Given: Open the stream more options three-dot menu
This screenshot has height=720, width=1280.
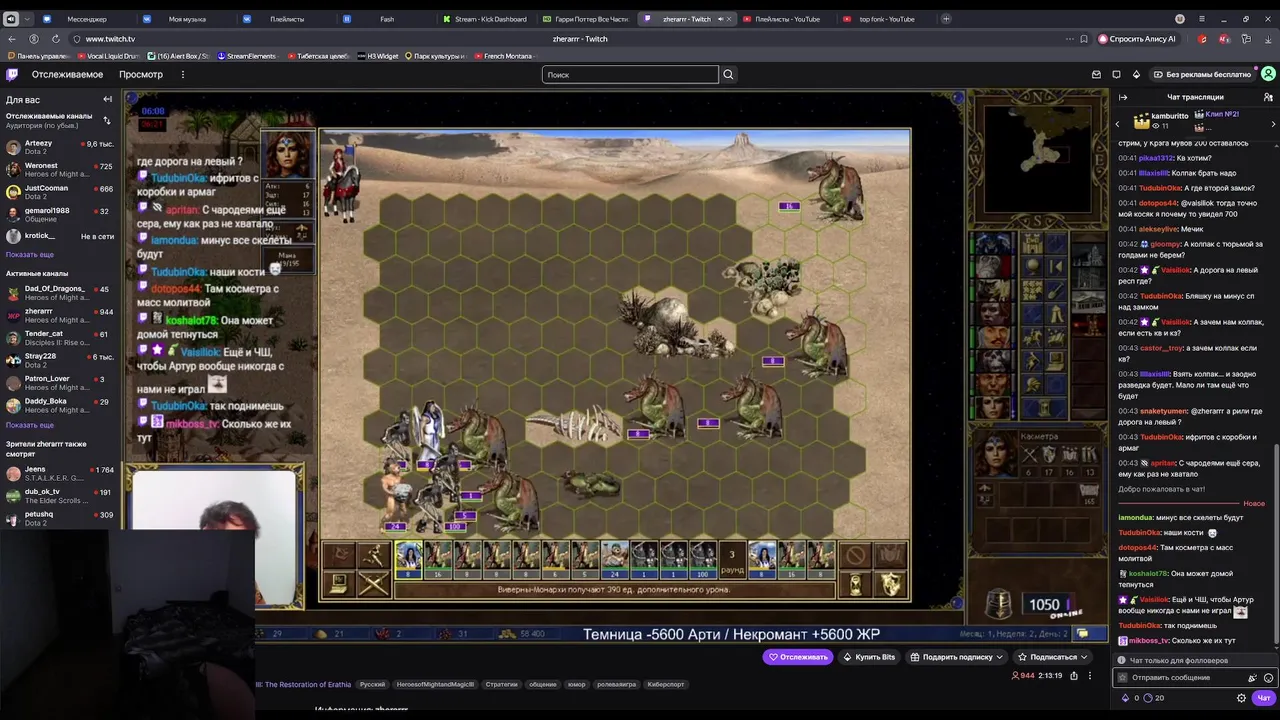Looking at the screenshot, I should [x=1090, y=676].
